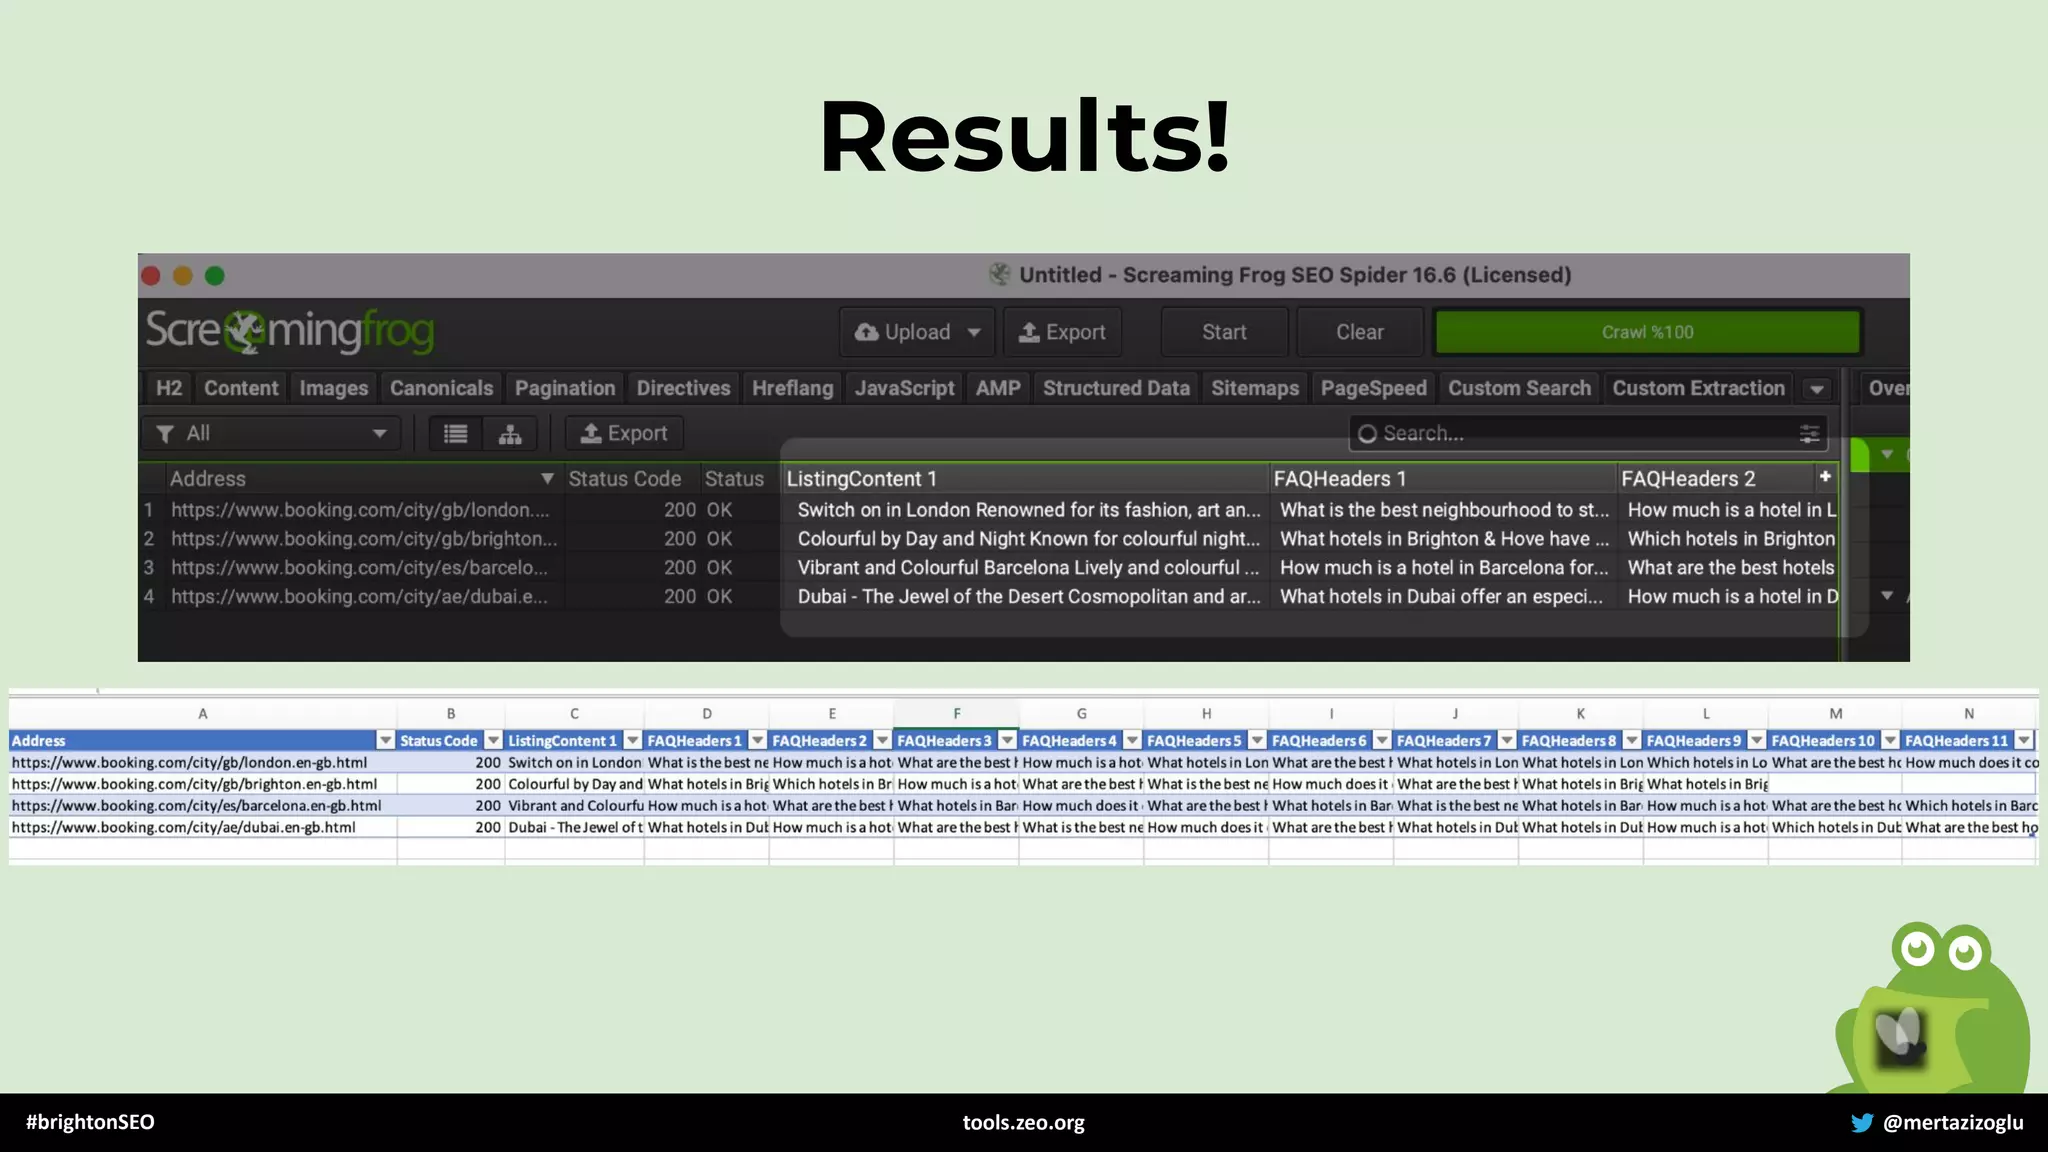This screenshot has height=1152, width=2048.
Task: Select the Custom Search tab
Action: pyautogui.click(x=1519, y=388)
